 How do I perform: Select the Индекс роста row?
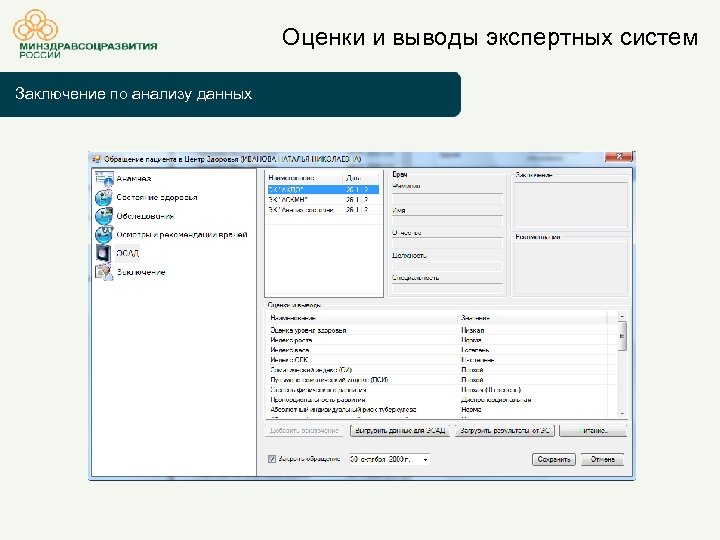[x=442, y=340]
